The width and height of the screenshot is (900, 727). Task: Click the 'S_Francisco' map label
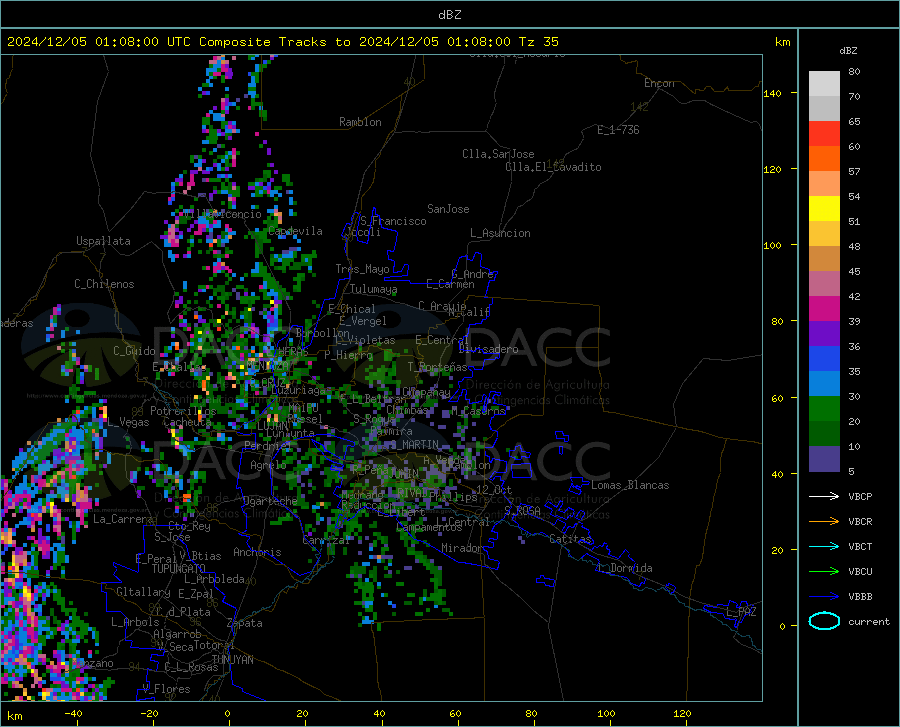[x=393, y=221]
